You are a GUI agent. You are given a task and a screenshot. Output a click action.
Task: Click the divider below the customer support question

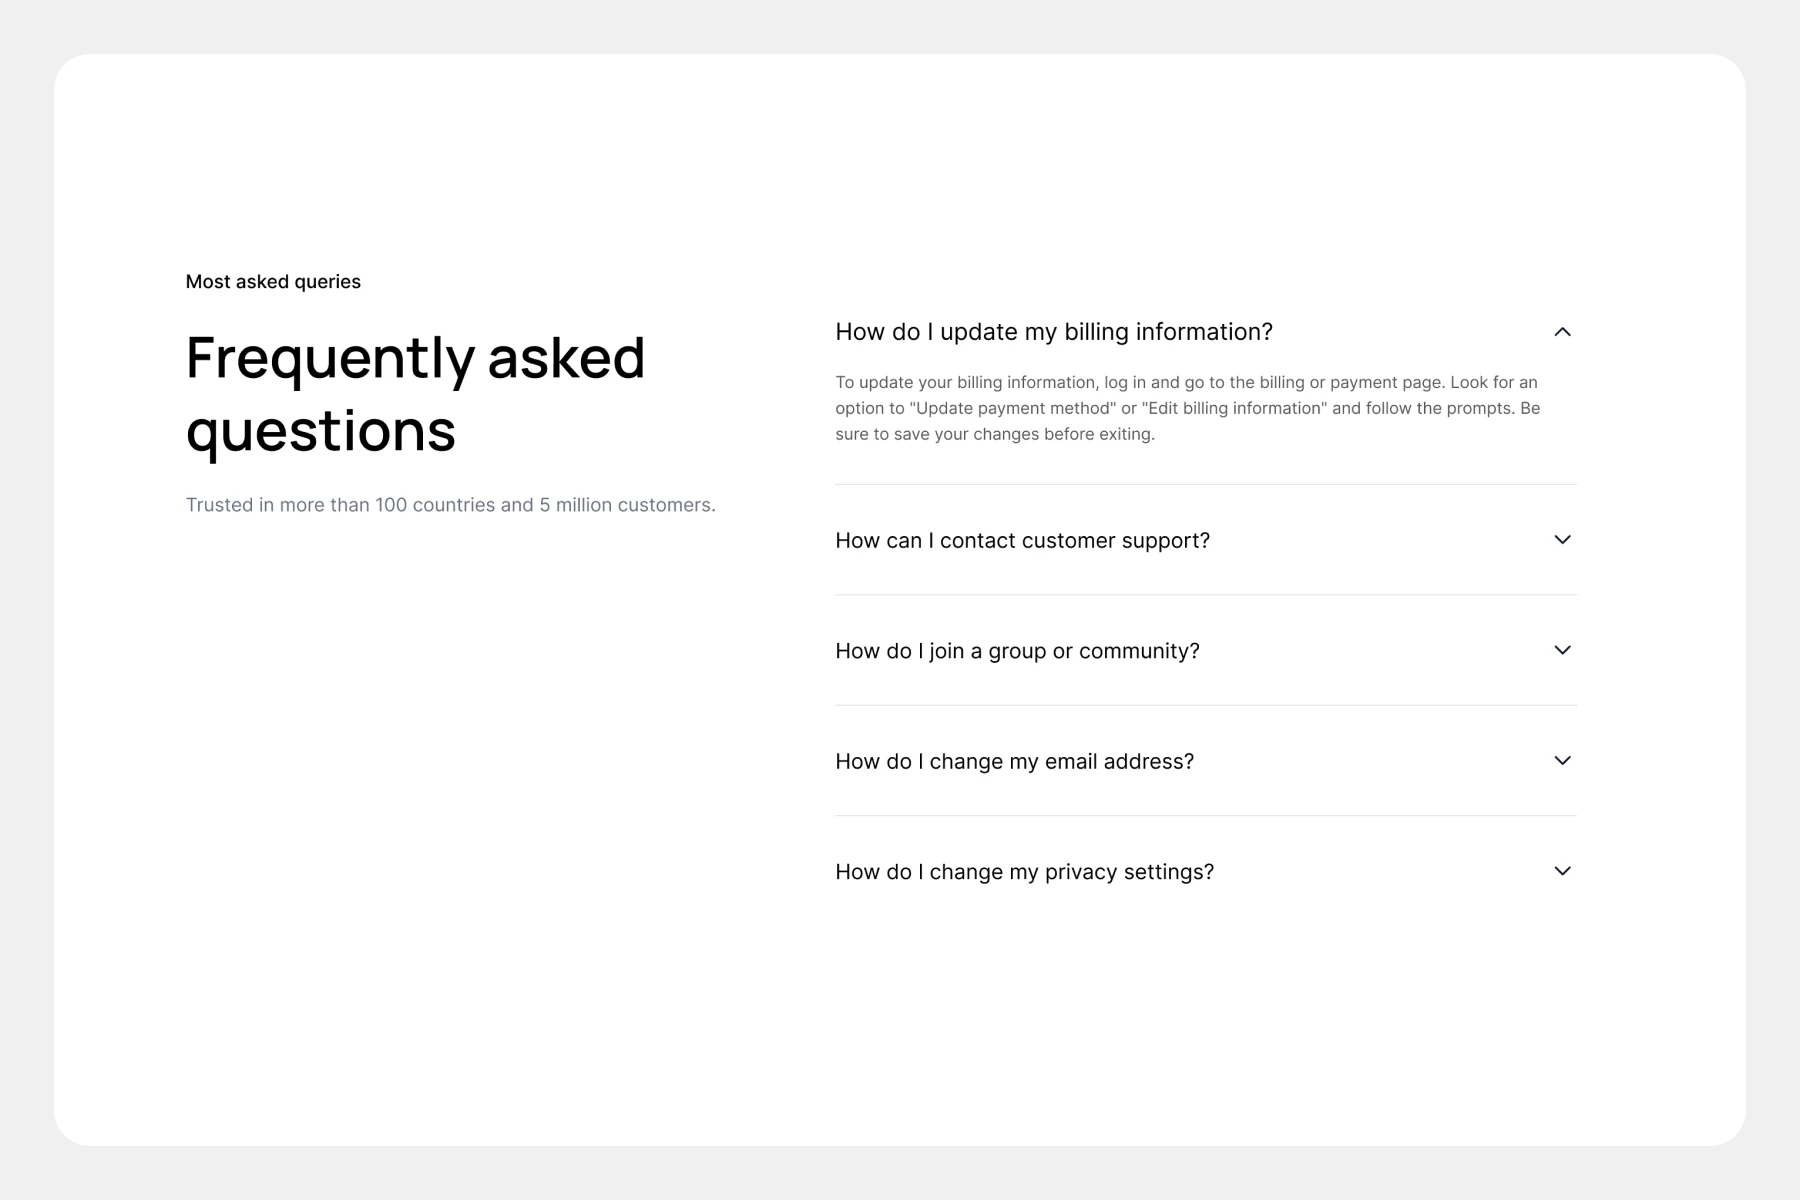tap(1206, 595)
